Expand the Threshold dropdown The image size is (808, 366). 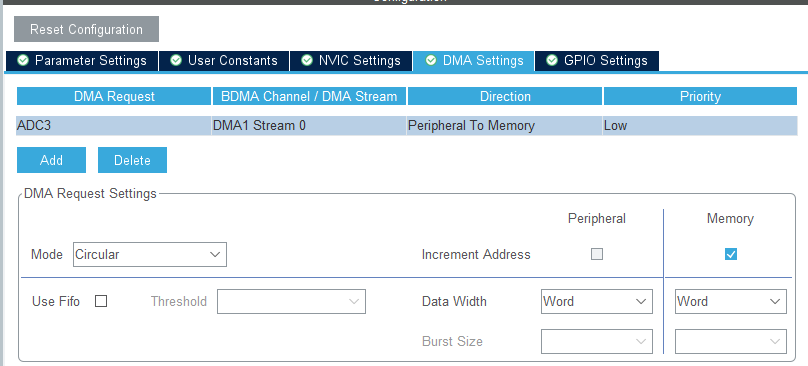[x=291, y=302]
